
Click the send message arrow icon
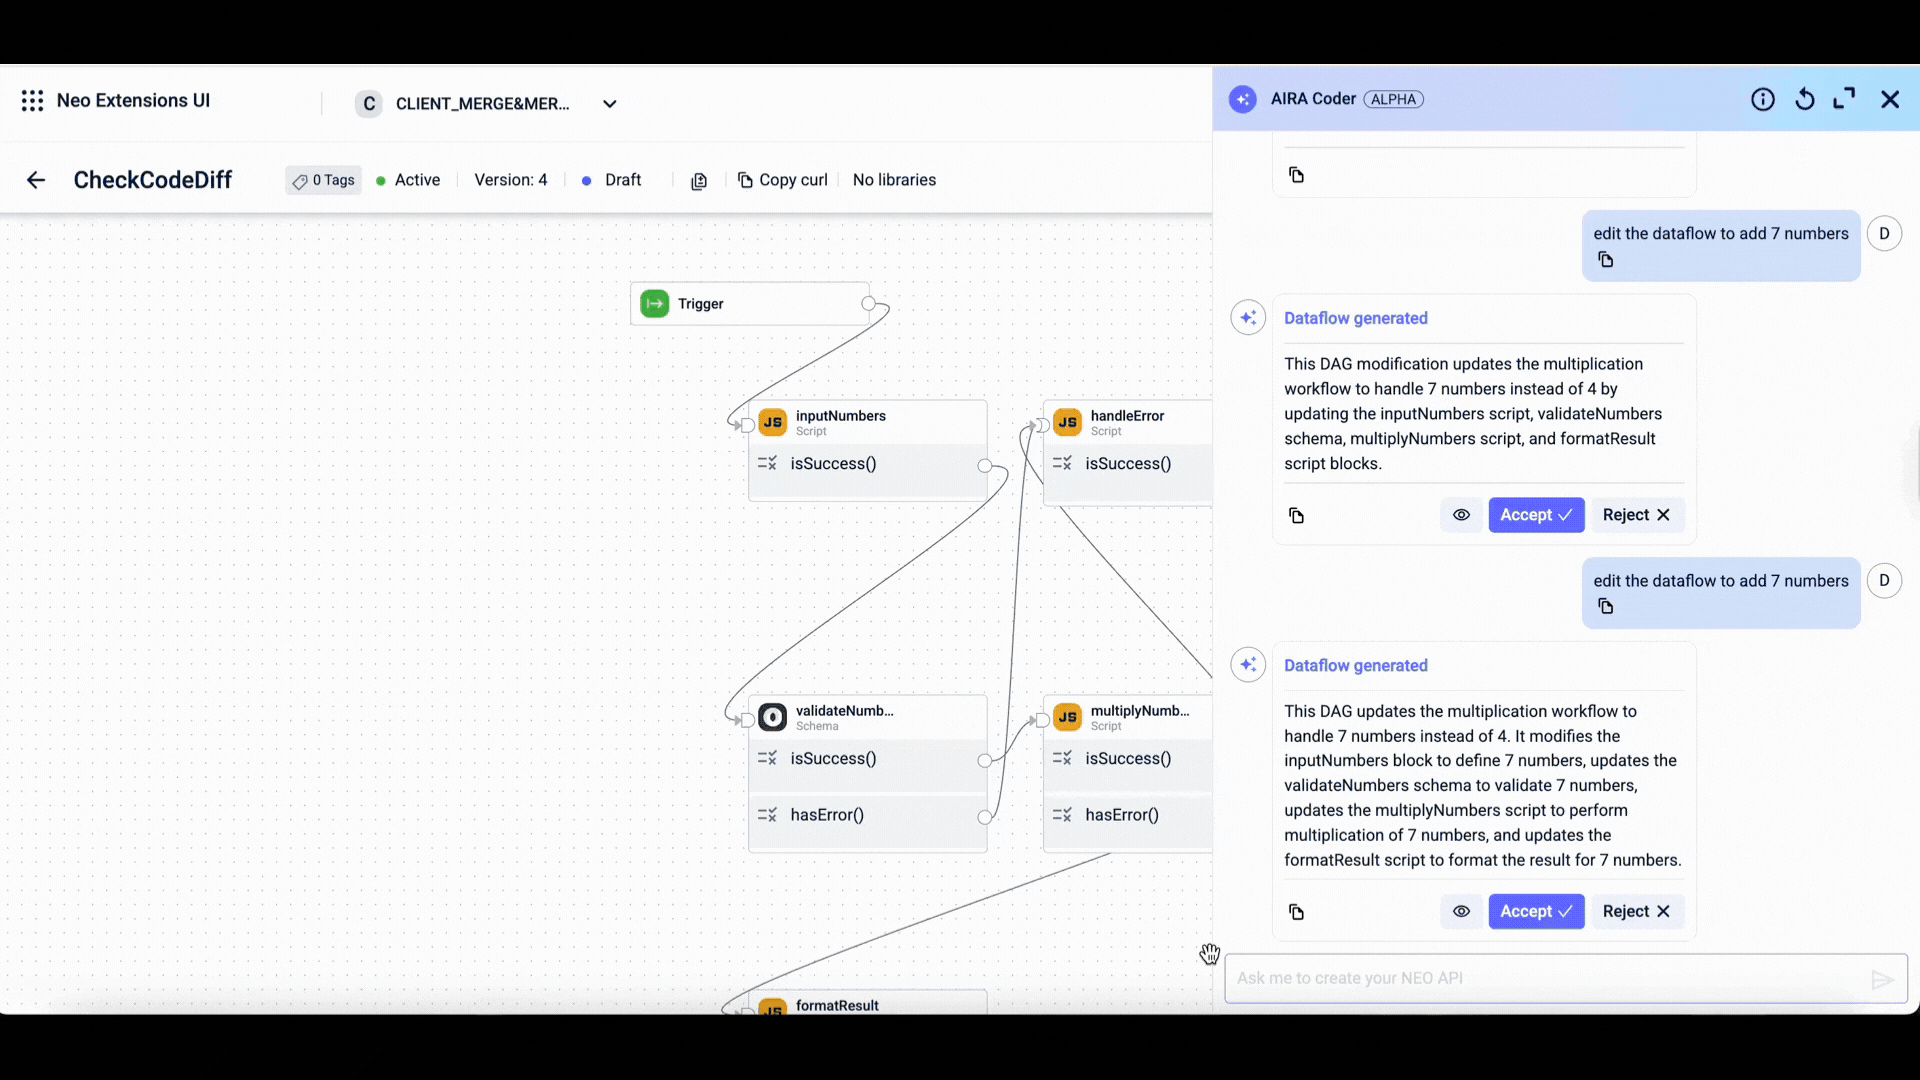pyautogui.click(x=1882, y=979)
